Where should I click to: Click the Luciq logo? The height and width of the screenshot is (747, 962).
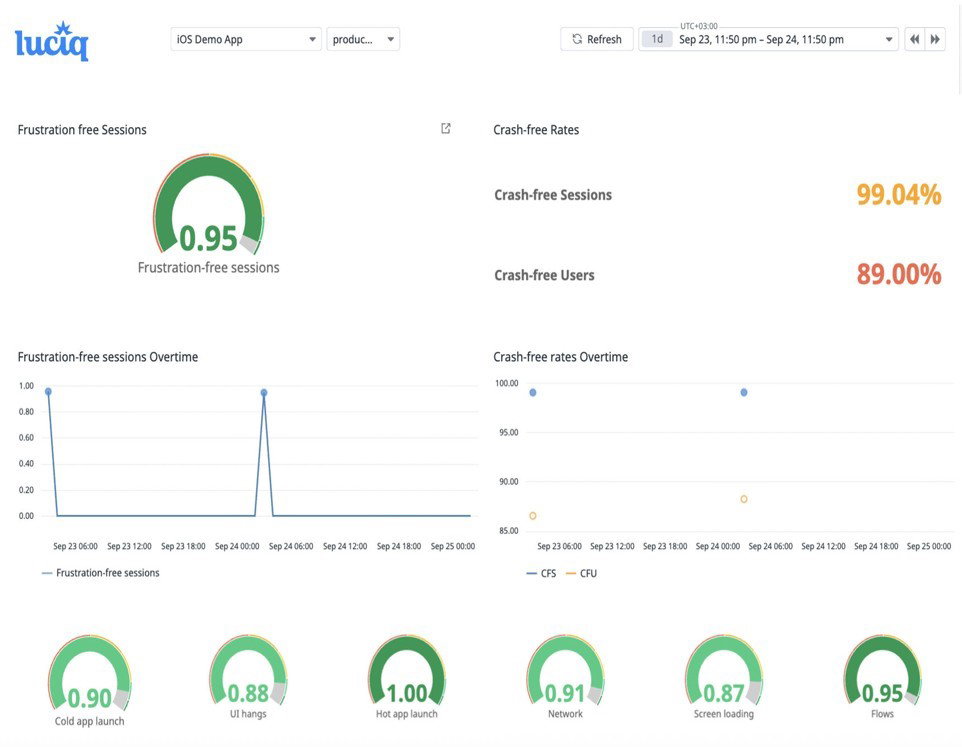(52, 42)
